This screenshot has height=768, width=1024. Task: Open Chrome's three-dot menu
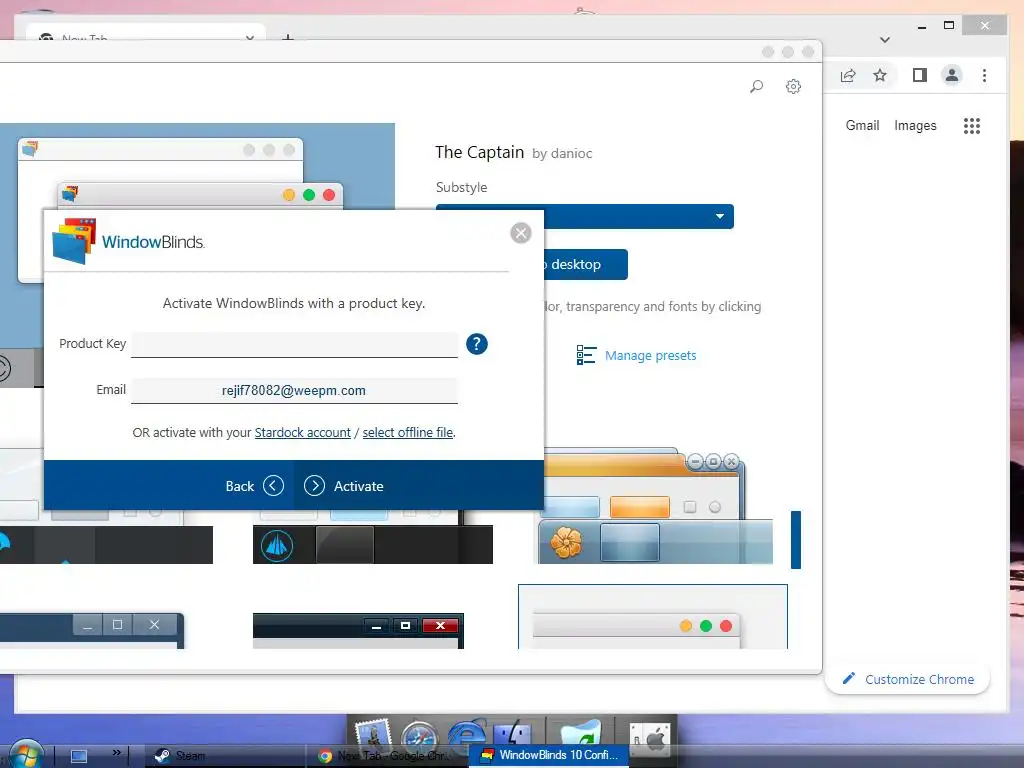(984, 76)
